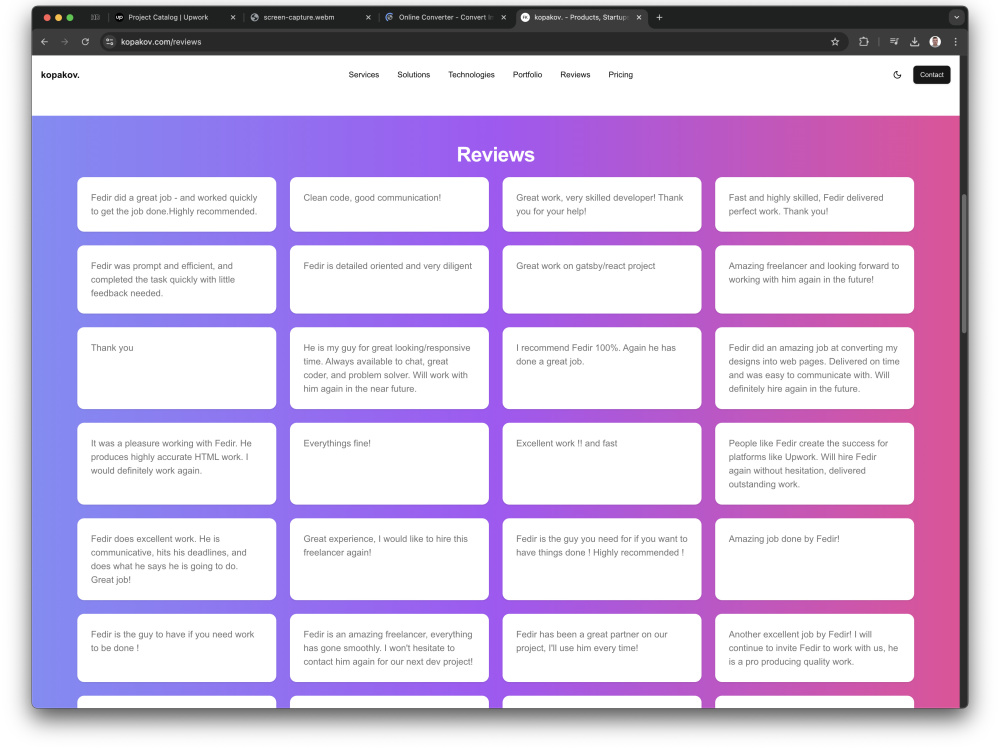Click the "converting my designs into web pages" review
Viewport: 1000px width, 750px height.
pos(814,368)
